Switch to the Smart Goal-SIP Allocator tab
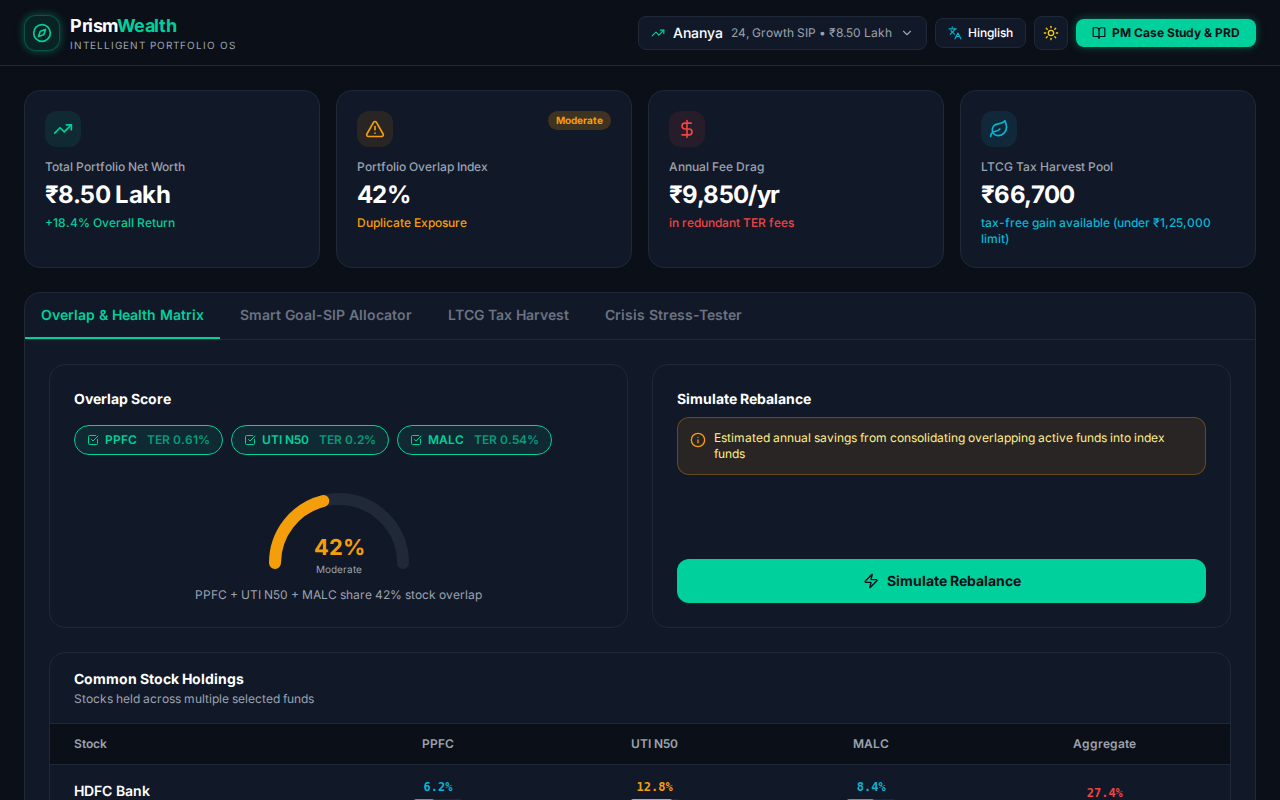Image resolution: width=1280 pixels, height=800 pixels. coord(326,315)
